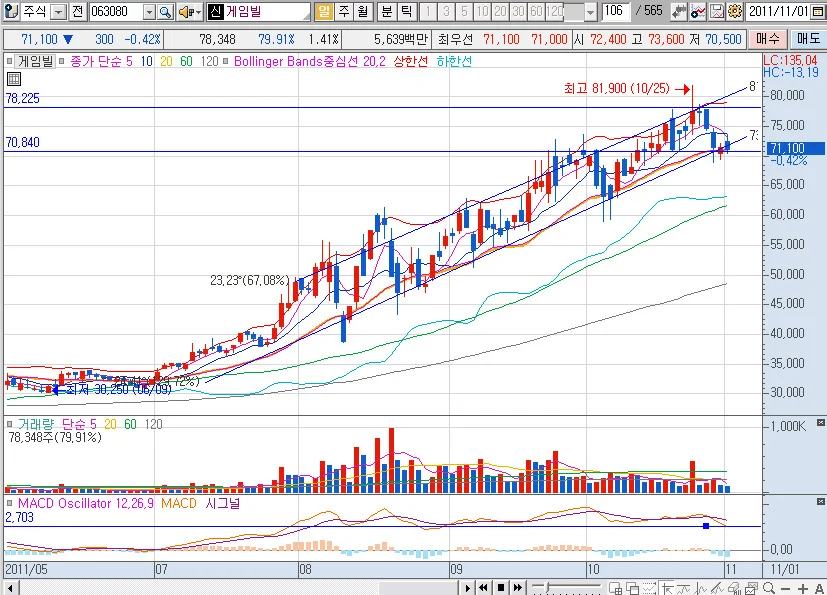
Task: Click the 거래량 volume indicator label
Action: [x=36, y=425]
